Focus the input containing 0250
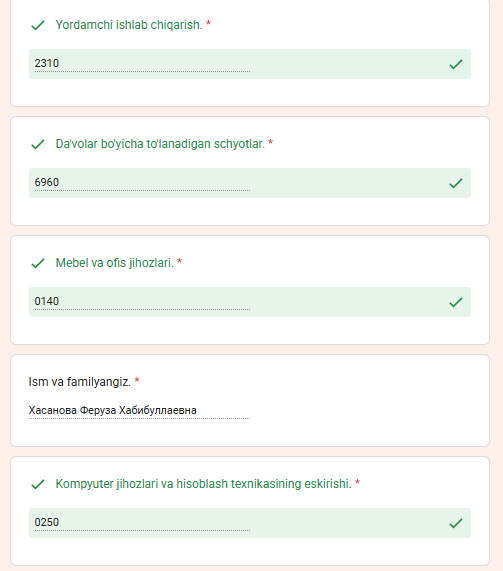Viewport: 503px width, 571px height. coord(142,523)
